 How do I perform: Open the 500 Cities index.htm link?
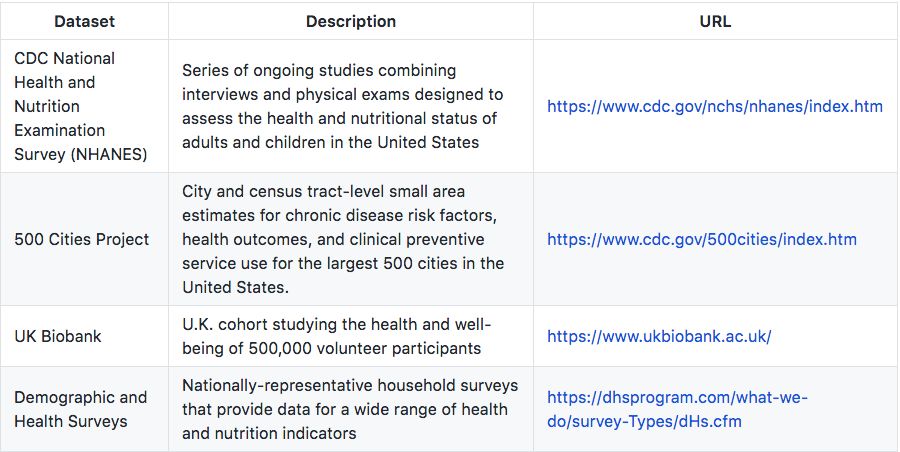701,239
